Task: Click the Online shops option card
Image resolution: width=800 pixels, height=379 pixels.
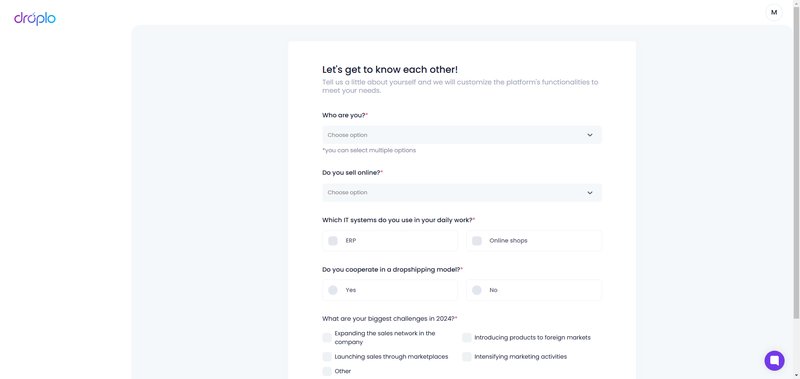Action: [534, 241]
